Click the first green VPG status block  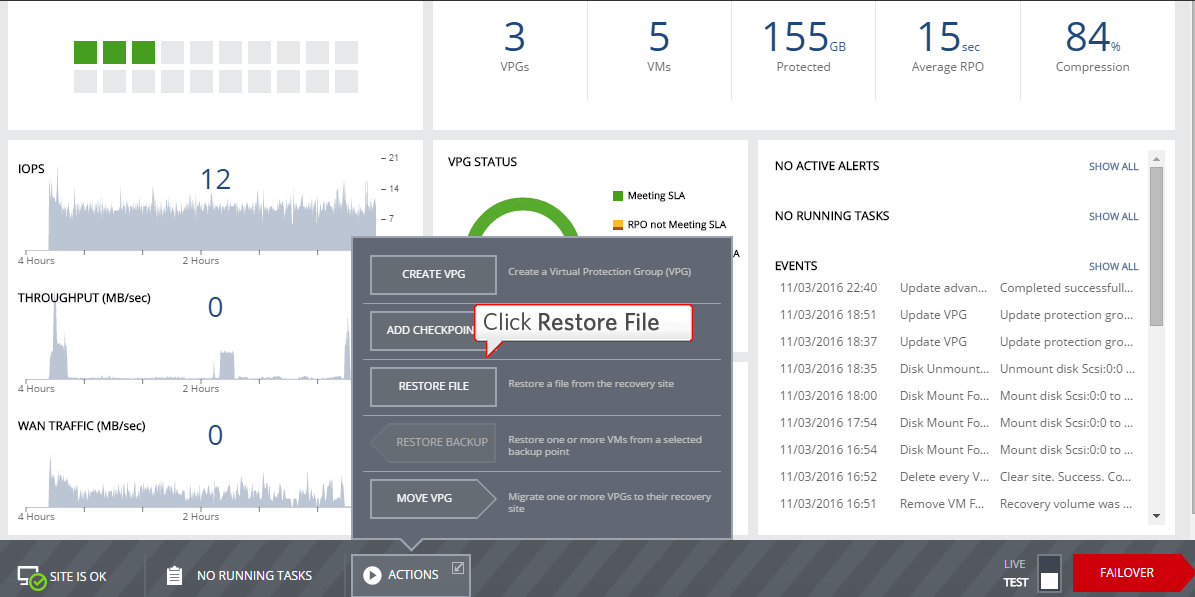point(85,52)
